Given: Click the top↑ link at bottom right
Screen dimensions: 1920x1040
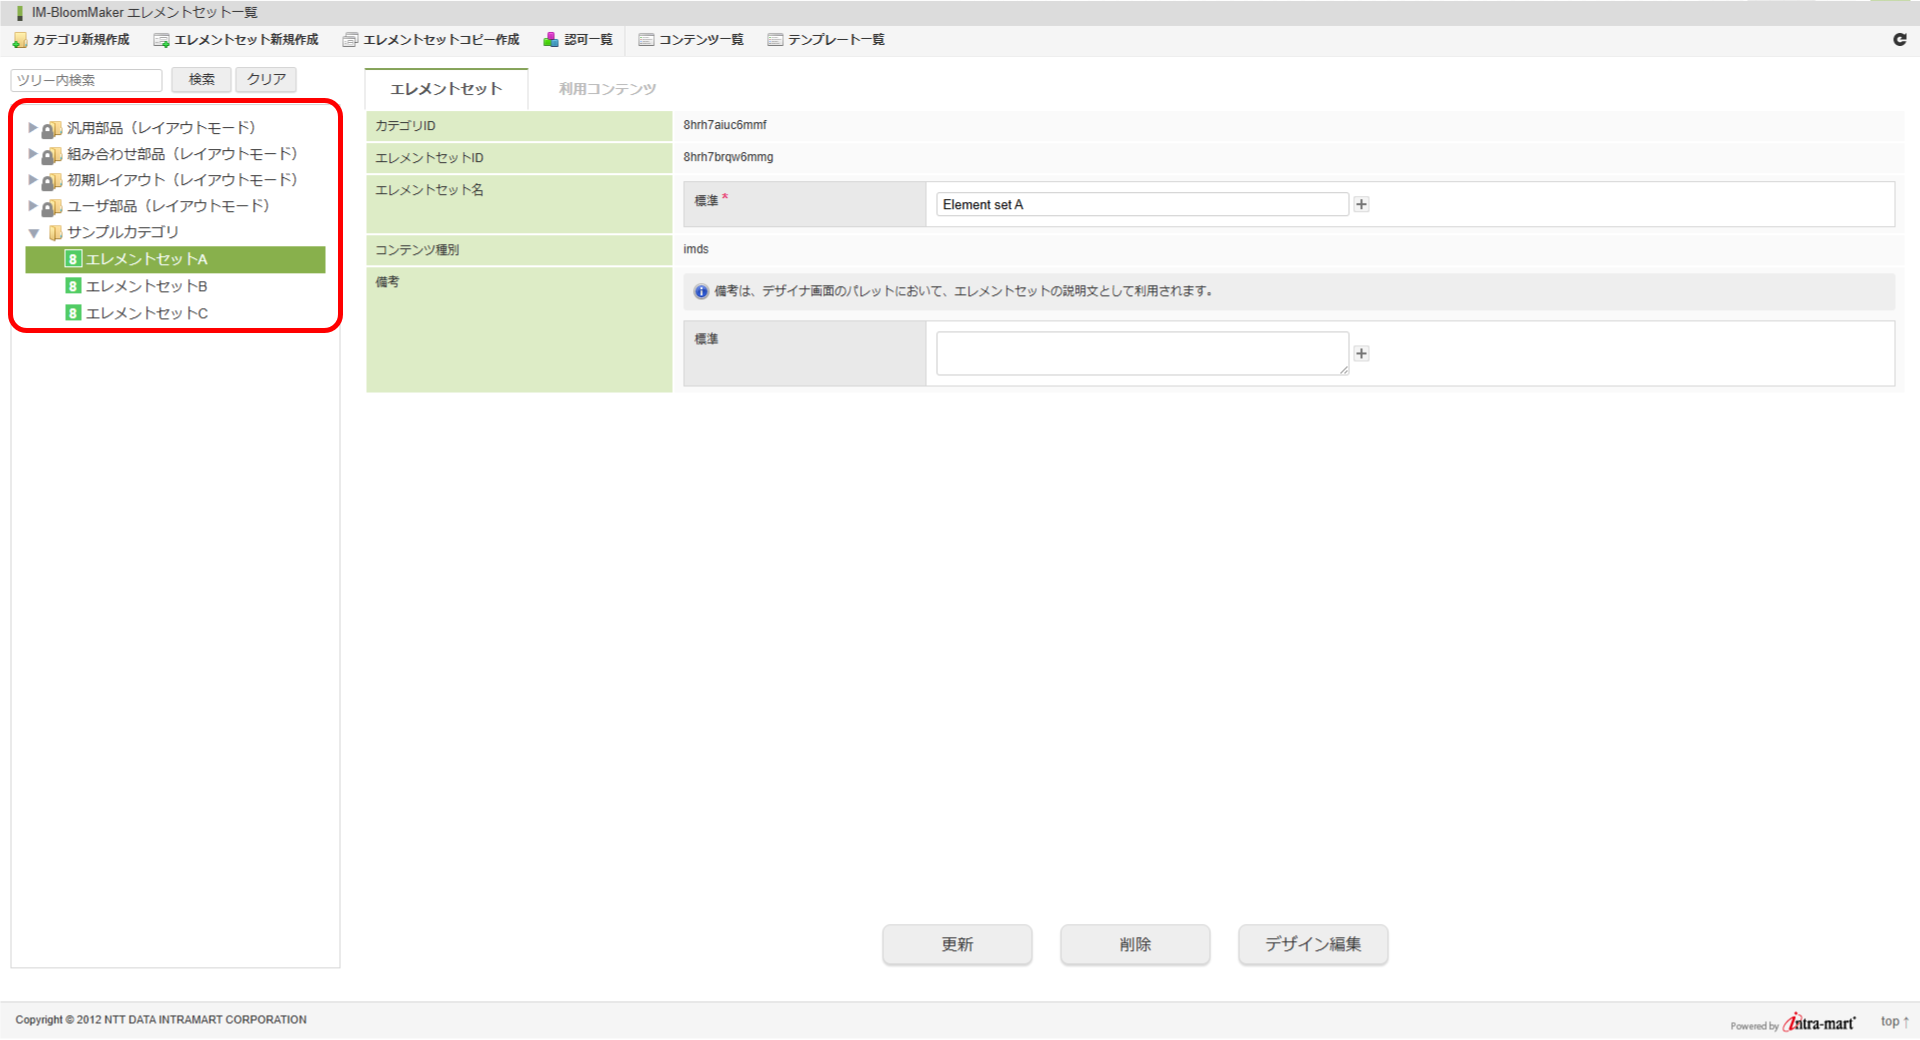Looking at the screenshot, I should pos(1893,1021).
